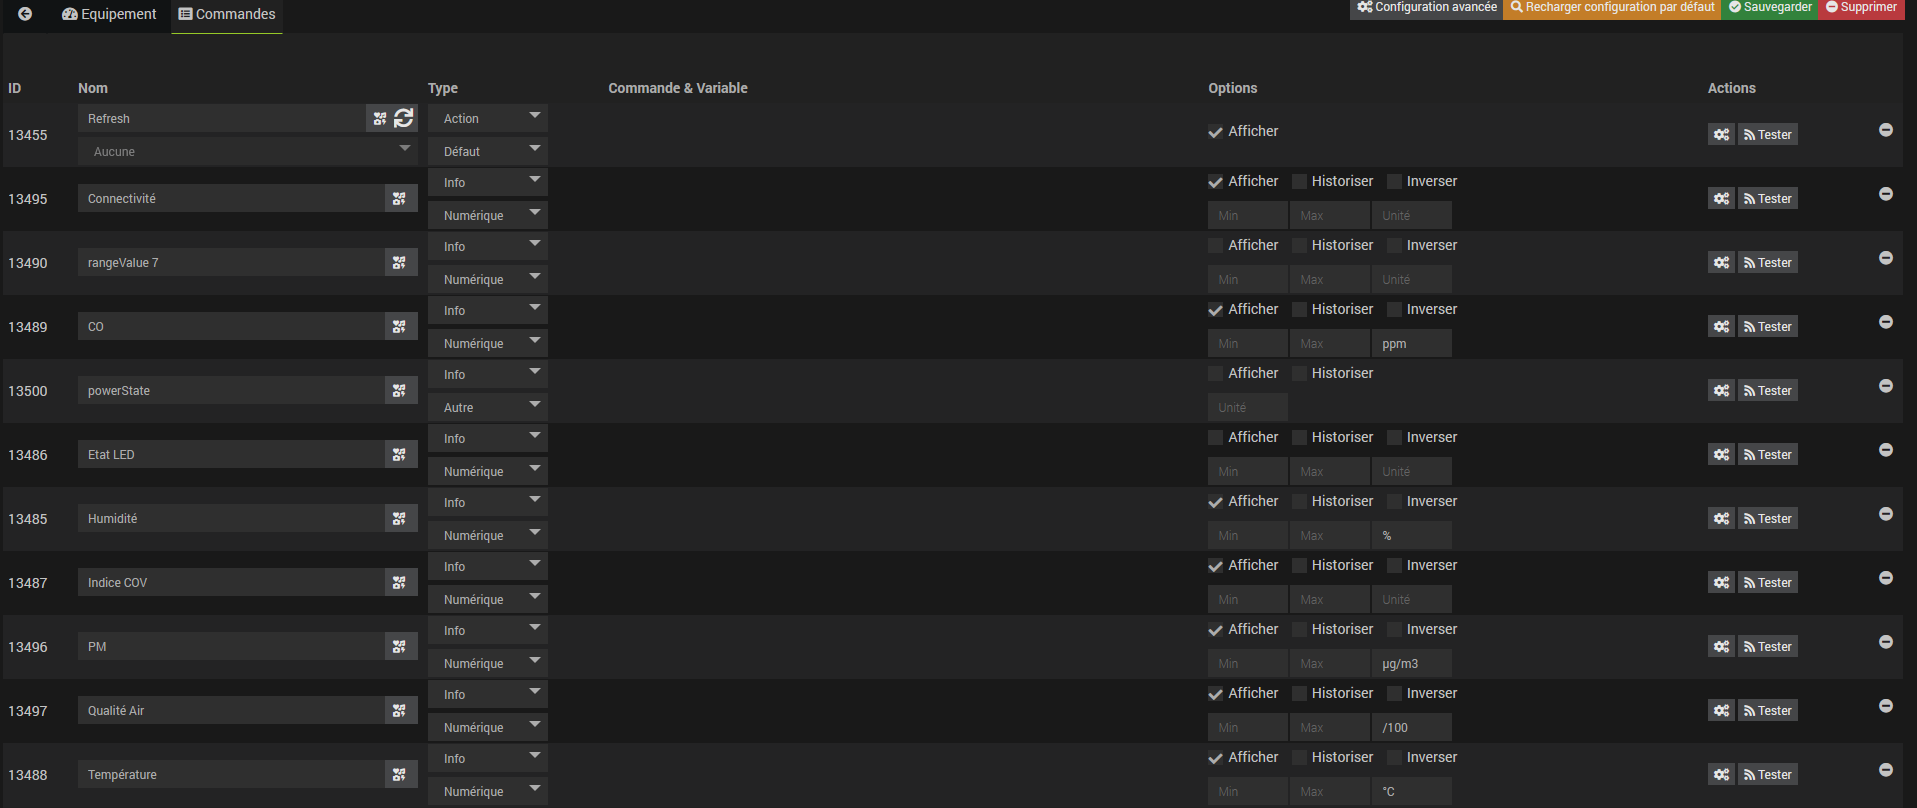Open advanced settings gear for CO row
The height and width of the screenshot is (808, 1917).
(x=1721, y=326)
